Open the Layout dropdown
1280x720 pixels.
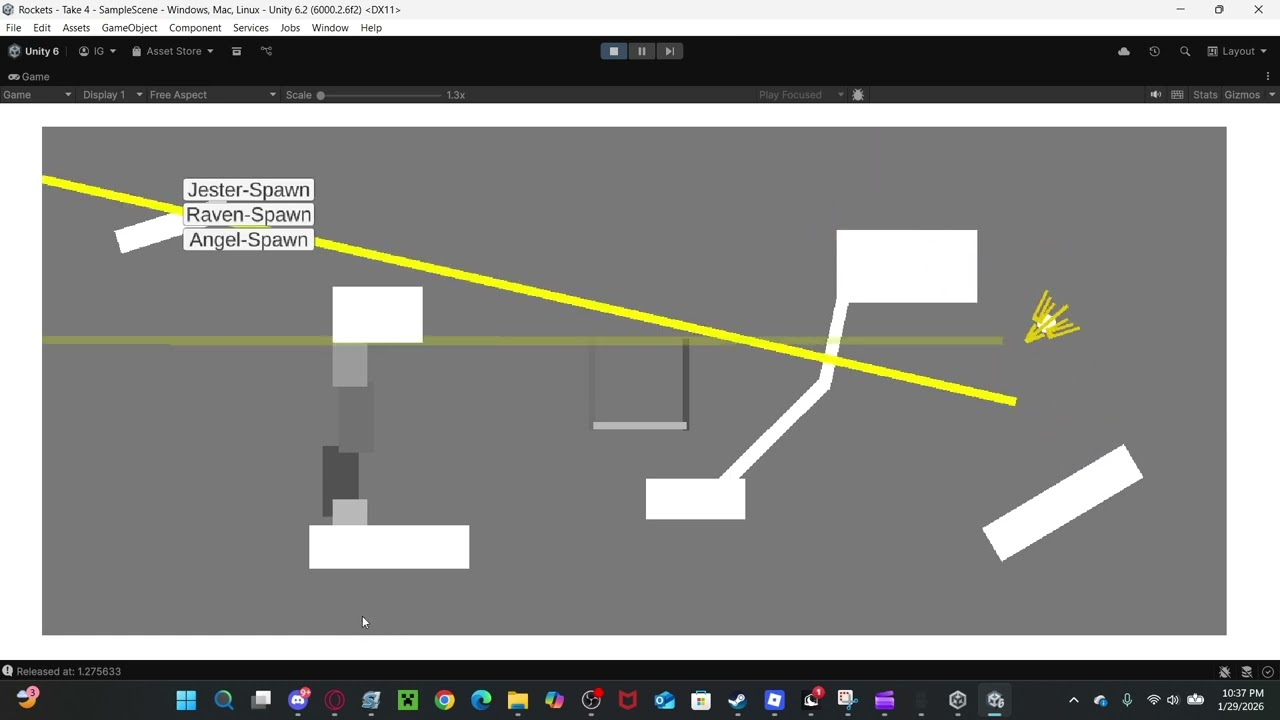click(x=1237, y=51)
